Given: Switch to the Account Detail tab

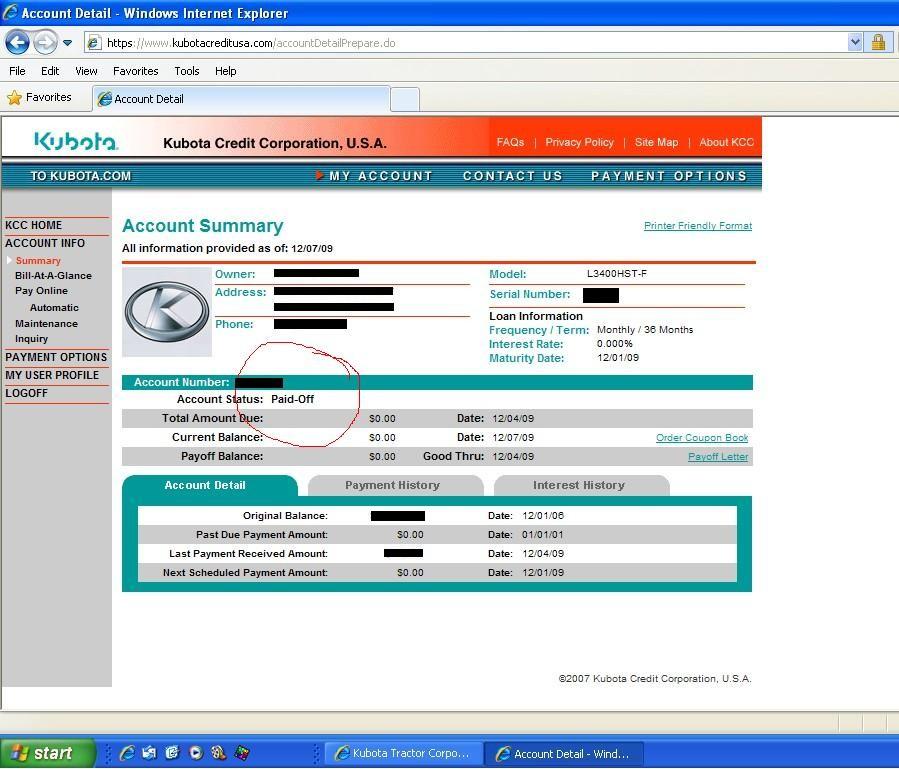Looking at the screenshot, I should 209,485.
